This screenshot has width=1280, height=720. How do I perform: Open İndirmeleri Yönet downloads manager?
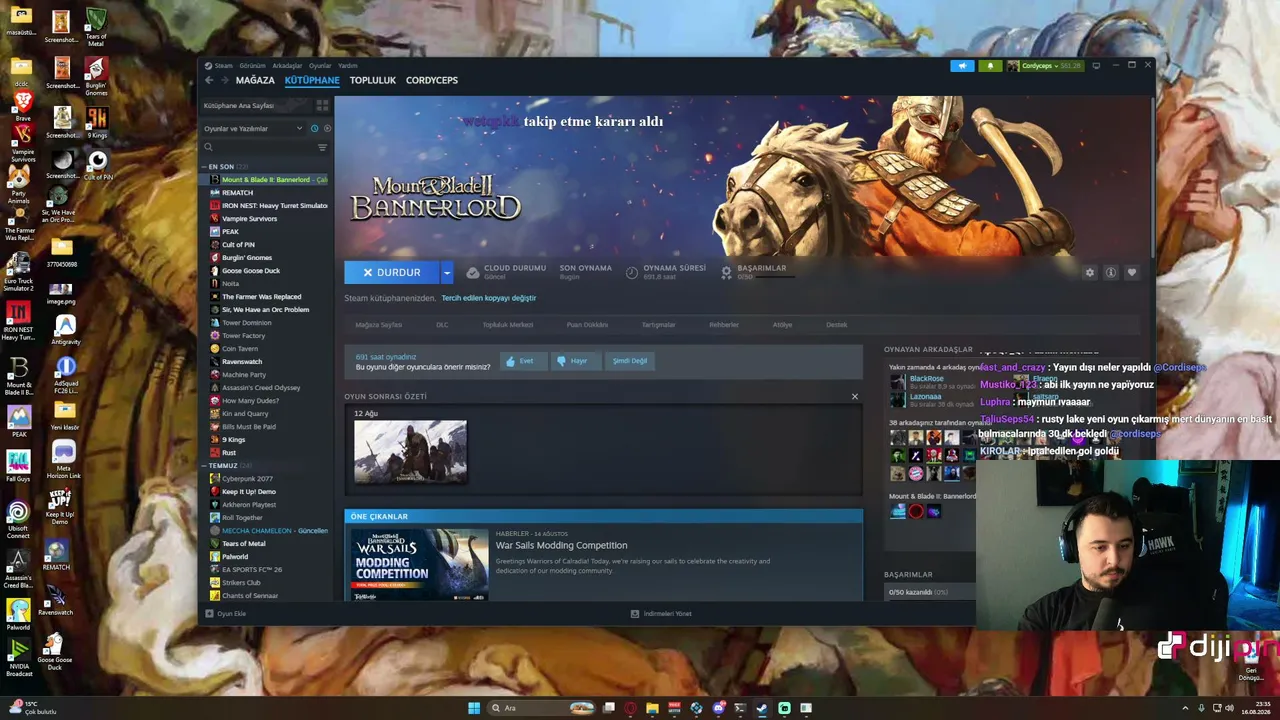point(661,614)
